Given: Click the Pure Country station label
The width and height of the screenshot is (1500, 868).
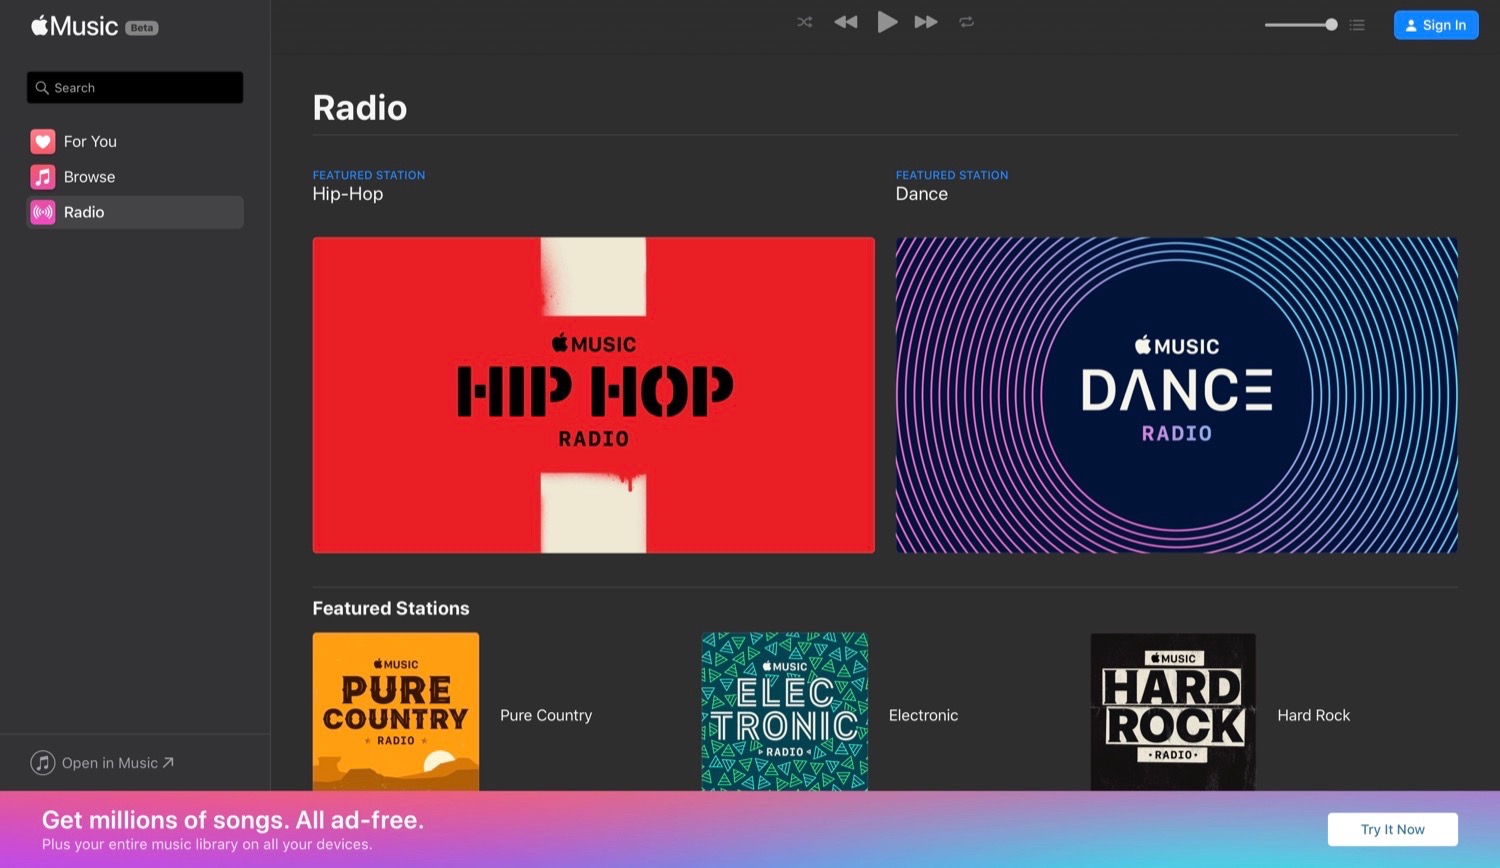Looking at the screenshot, I should 546,716.
